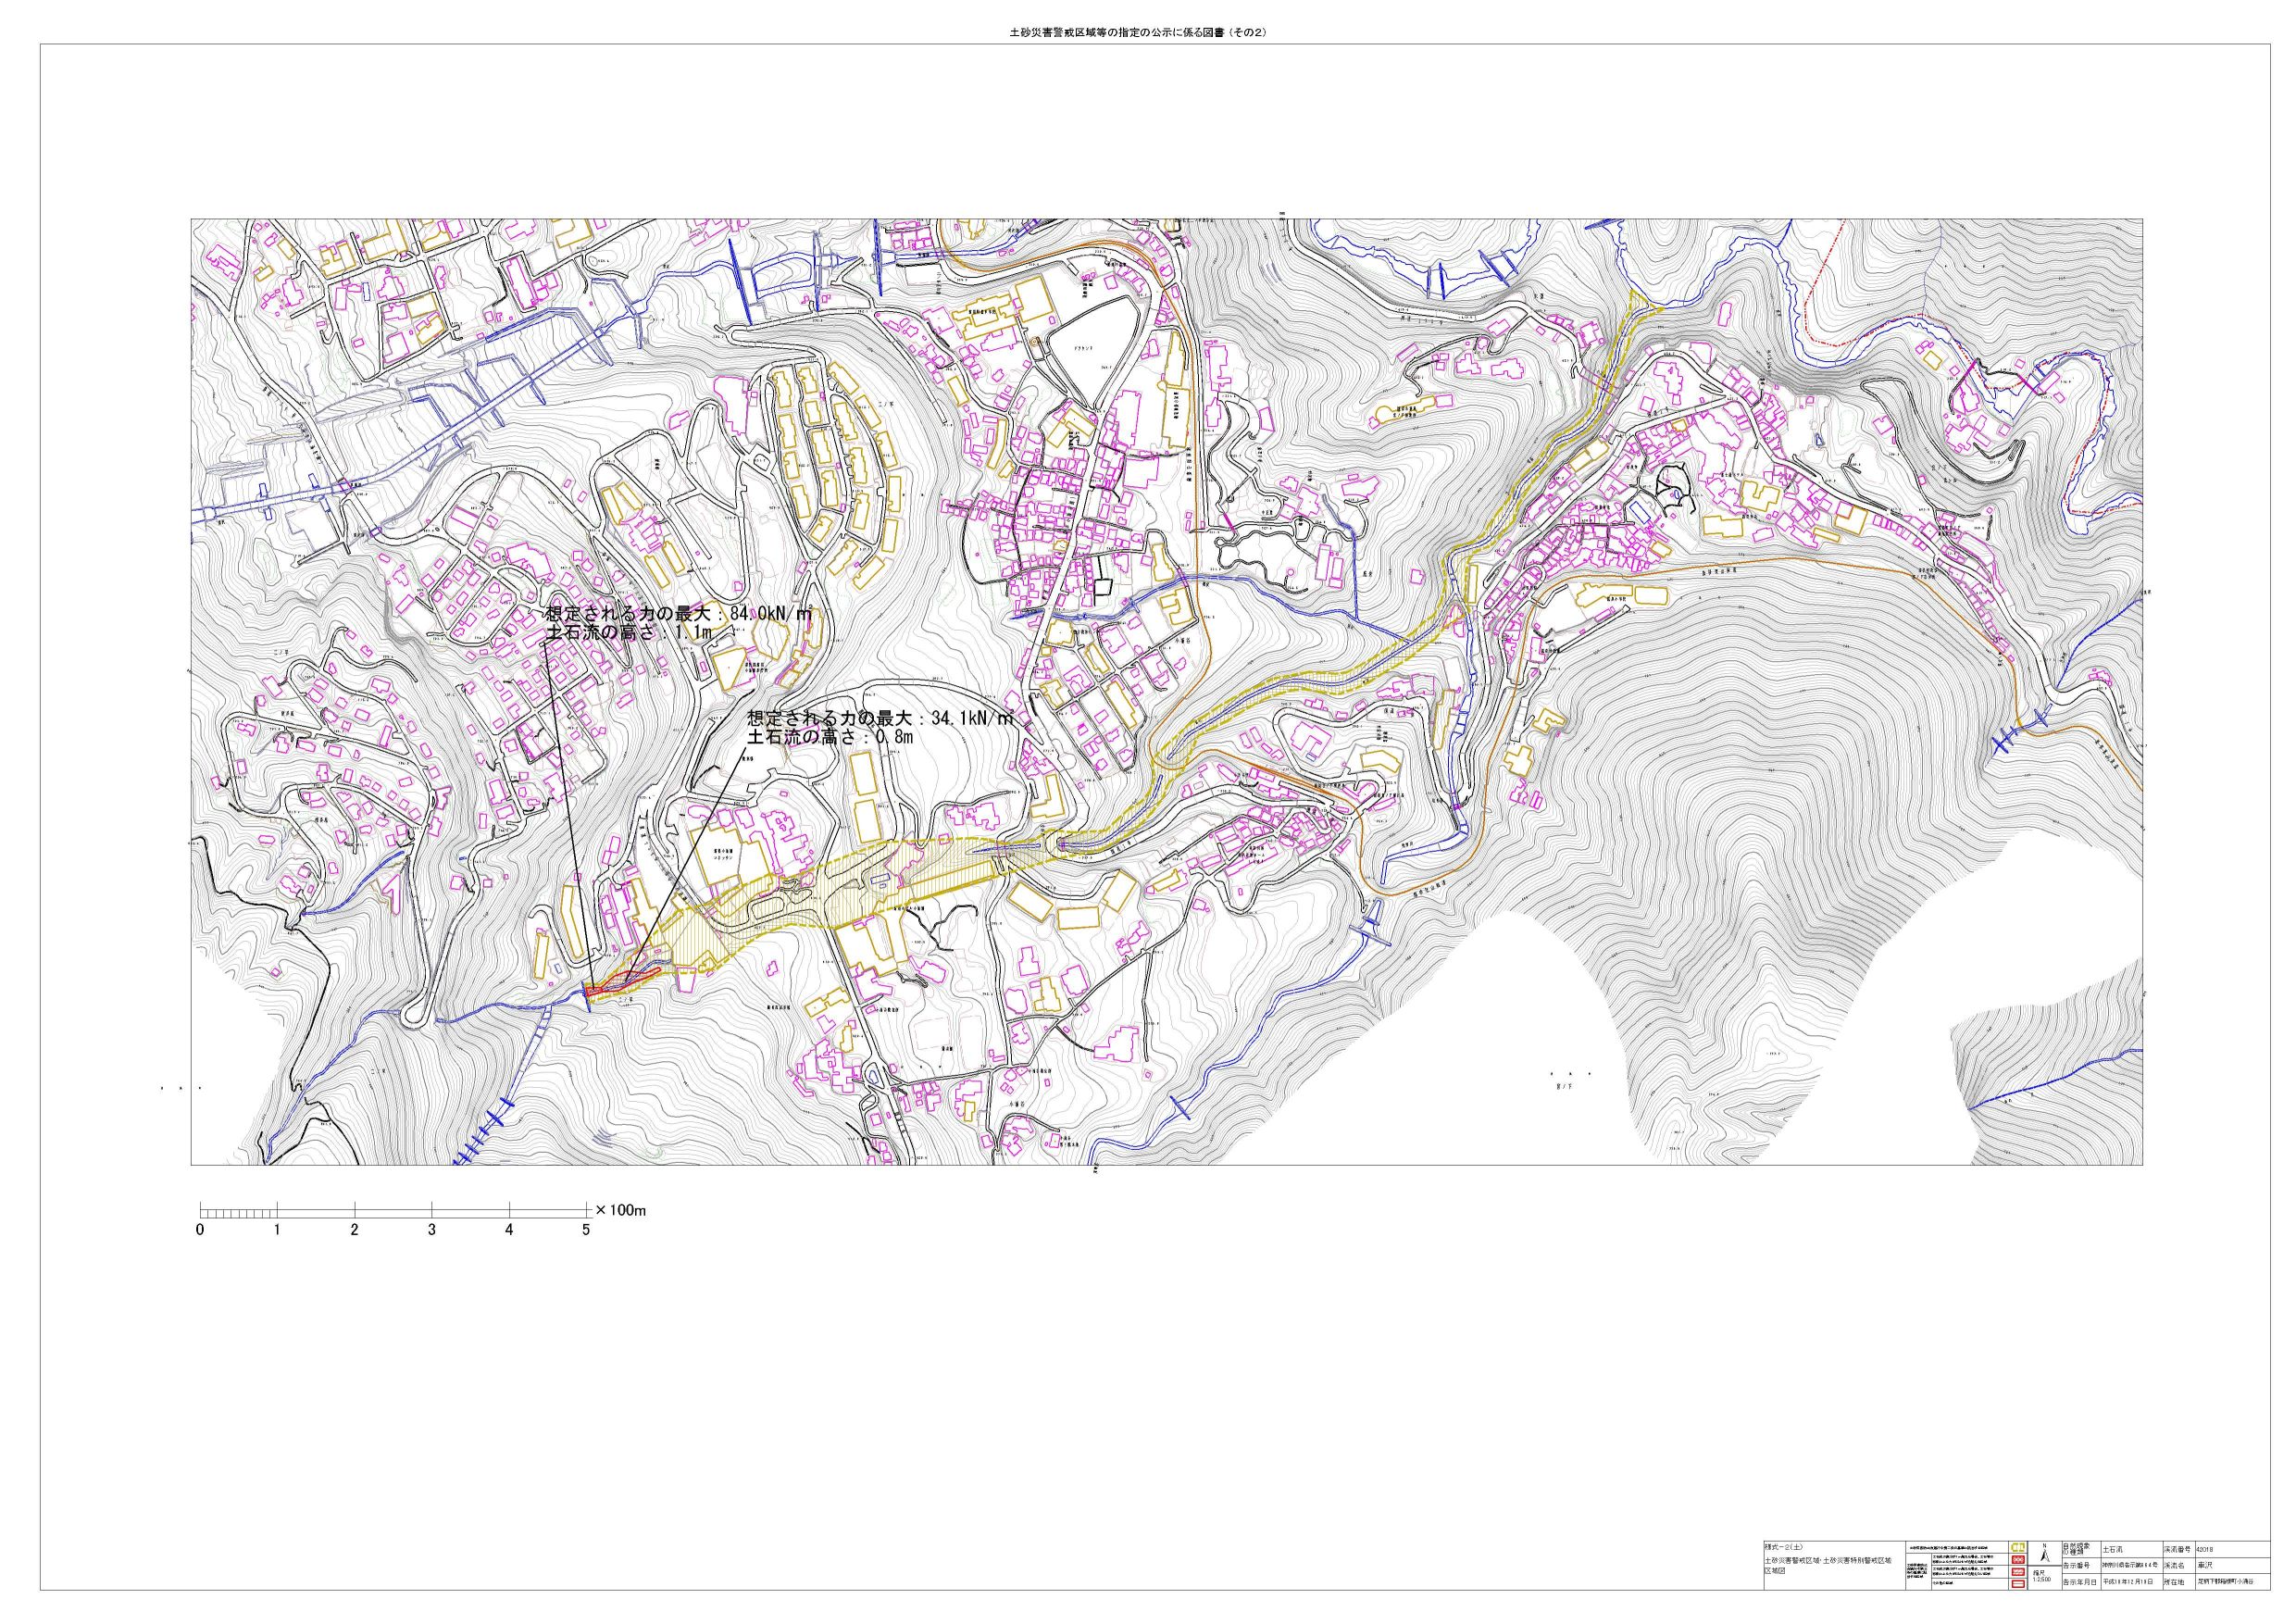Click the bottom red outlined legend symbol
The height and width of the screenshot is (1624, 2296).
[x=2018, y=1584]
